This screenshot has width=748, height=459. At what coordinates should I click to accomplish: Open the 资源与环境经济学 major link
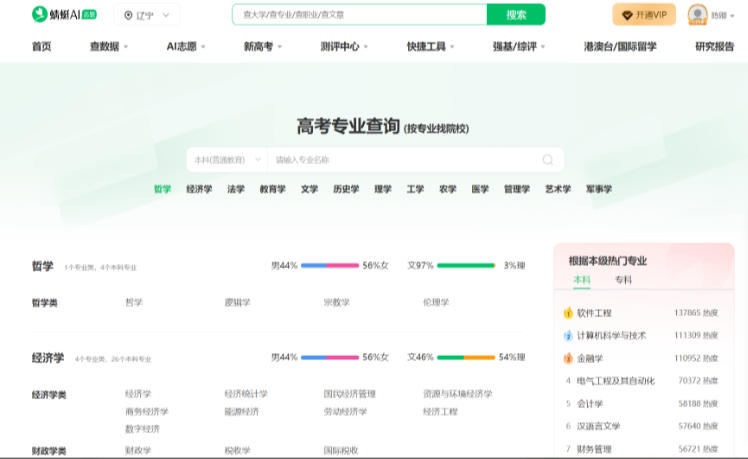pyautogui.click(x=457, y=394)
